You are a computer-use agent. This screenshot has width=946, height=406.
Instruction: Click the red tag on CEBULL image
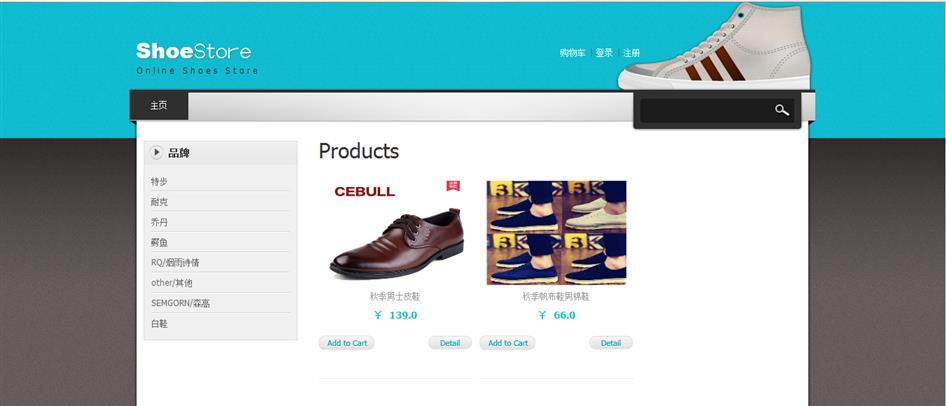[x=453, y=186]
